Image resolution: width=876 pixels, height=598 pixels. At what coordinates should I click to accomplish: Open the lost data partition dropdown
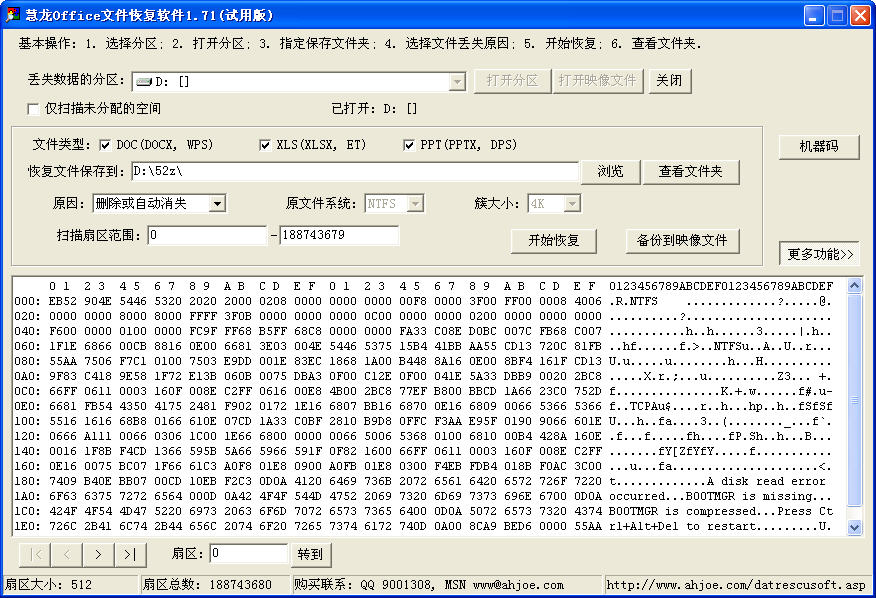457,81
